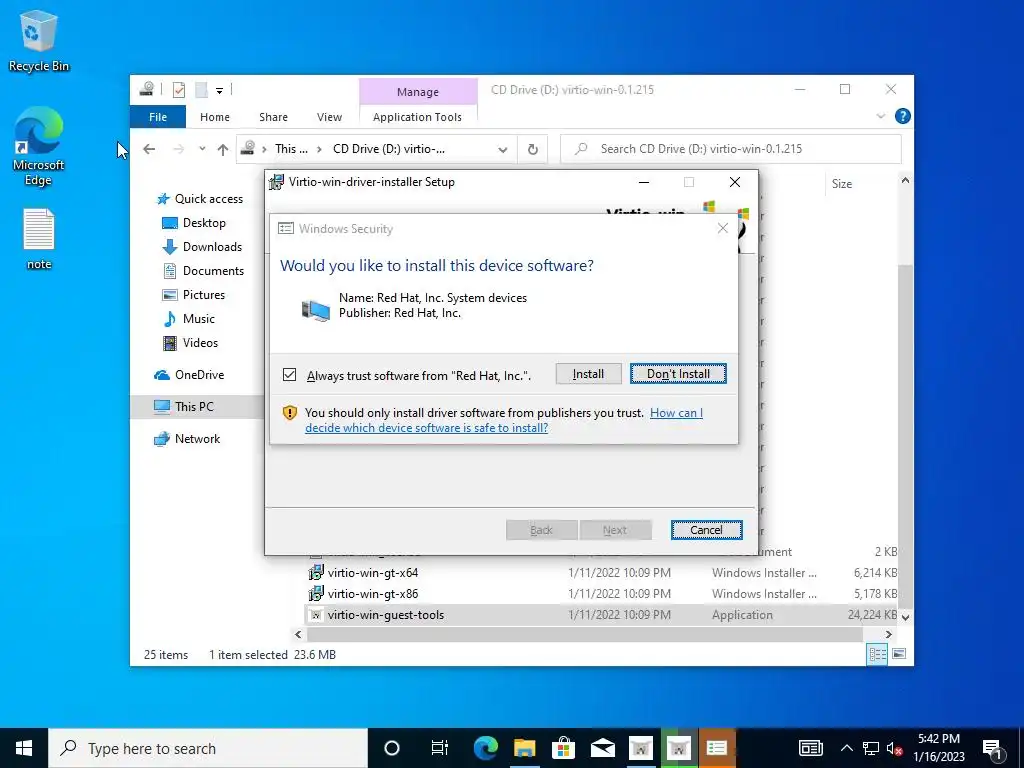Open Edge from the taskbar
This screenshot has height=768, width=1024.
(485, 748)
